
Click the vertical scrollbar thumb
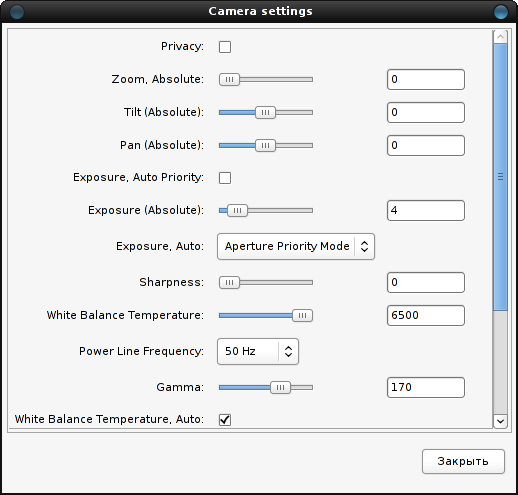click(500, 177)
